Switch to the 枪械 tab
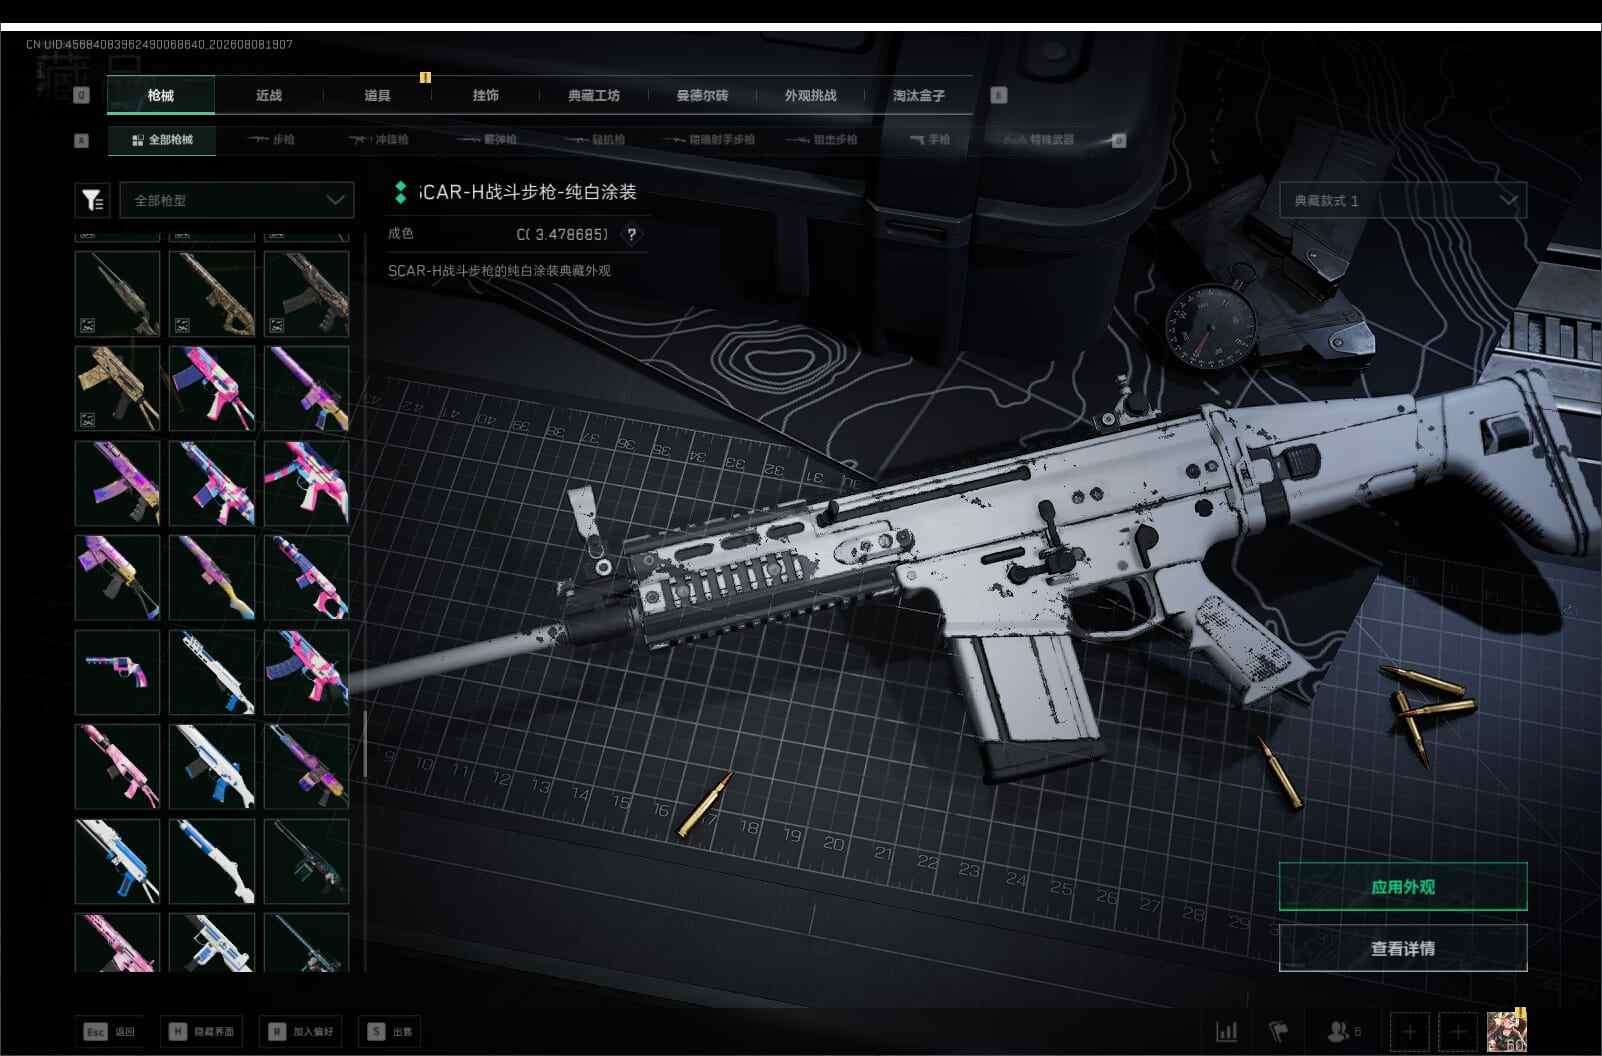The height and width of the screenshot is (1056, 1602). pyautogui.click(x=160, y=95)
